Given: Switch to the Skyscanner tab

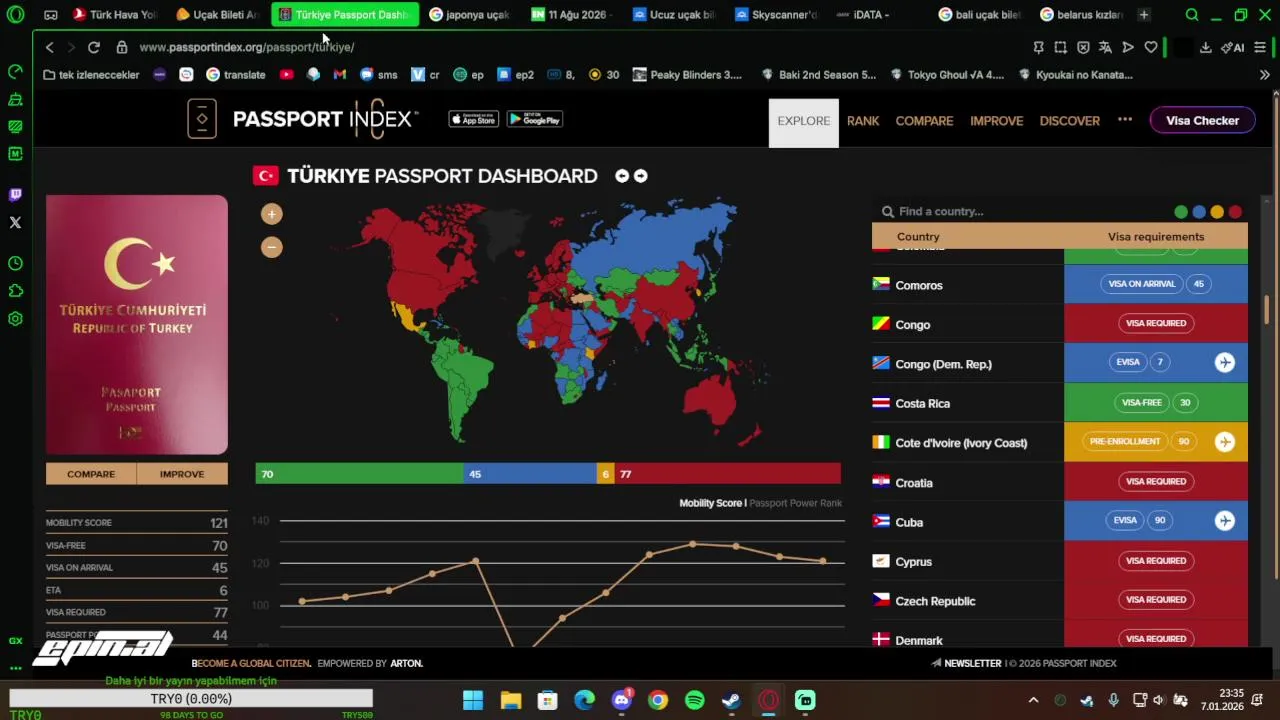Looking at the screenshot, I should click(x=776, y=15).
